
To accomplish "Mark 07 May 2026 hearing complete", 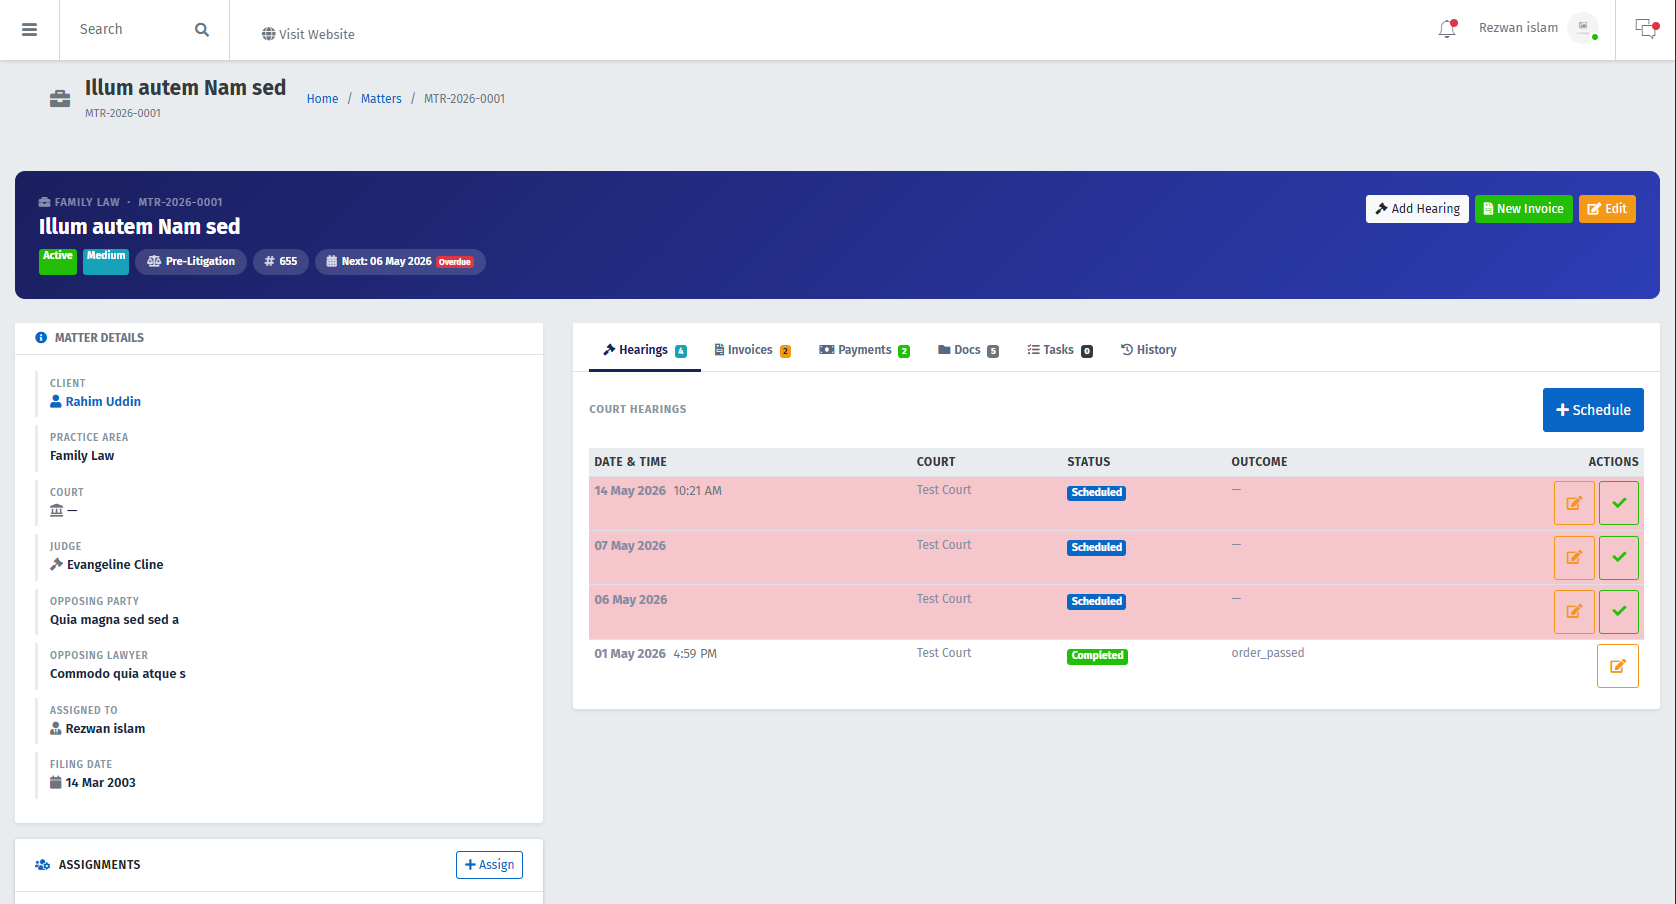I will (1619, 557).
